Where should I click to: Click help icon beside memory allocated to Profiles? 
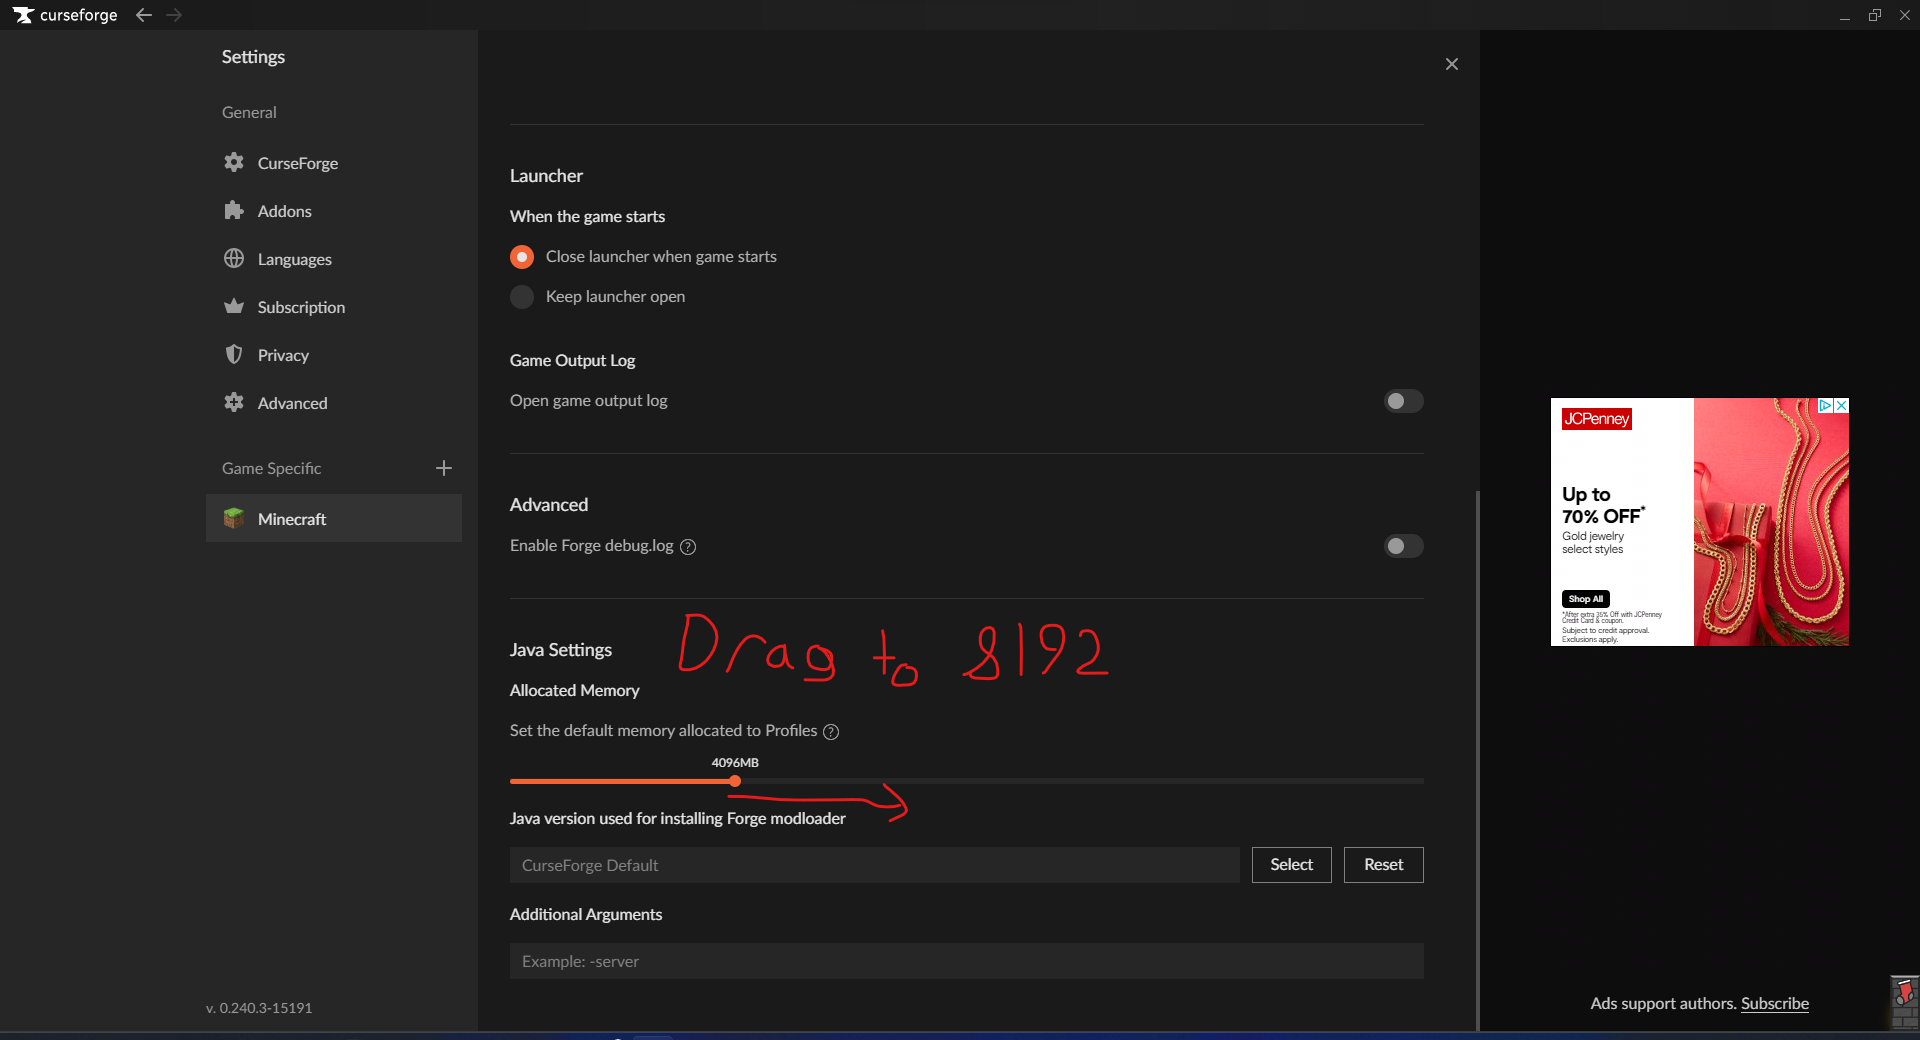point(831,732)
